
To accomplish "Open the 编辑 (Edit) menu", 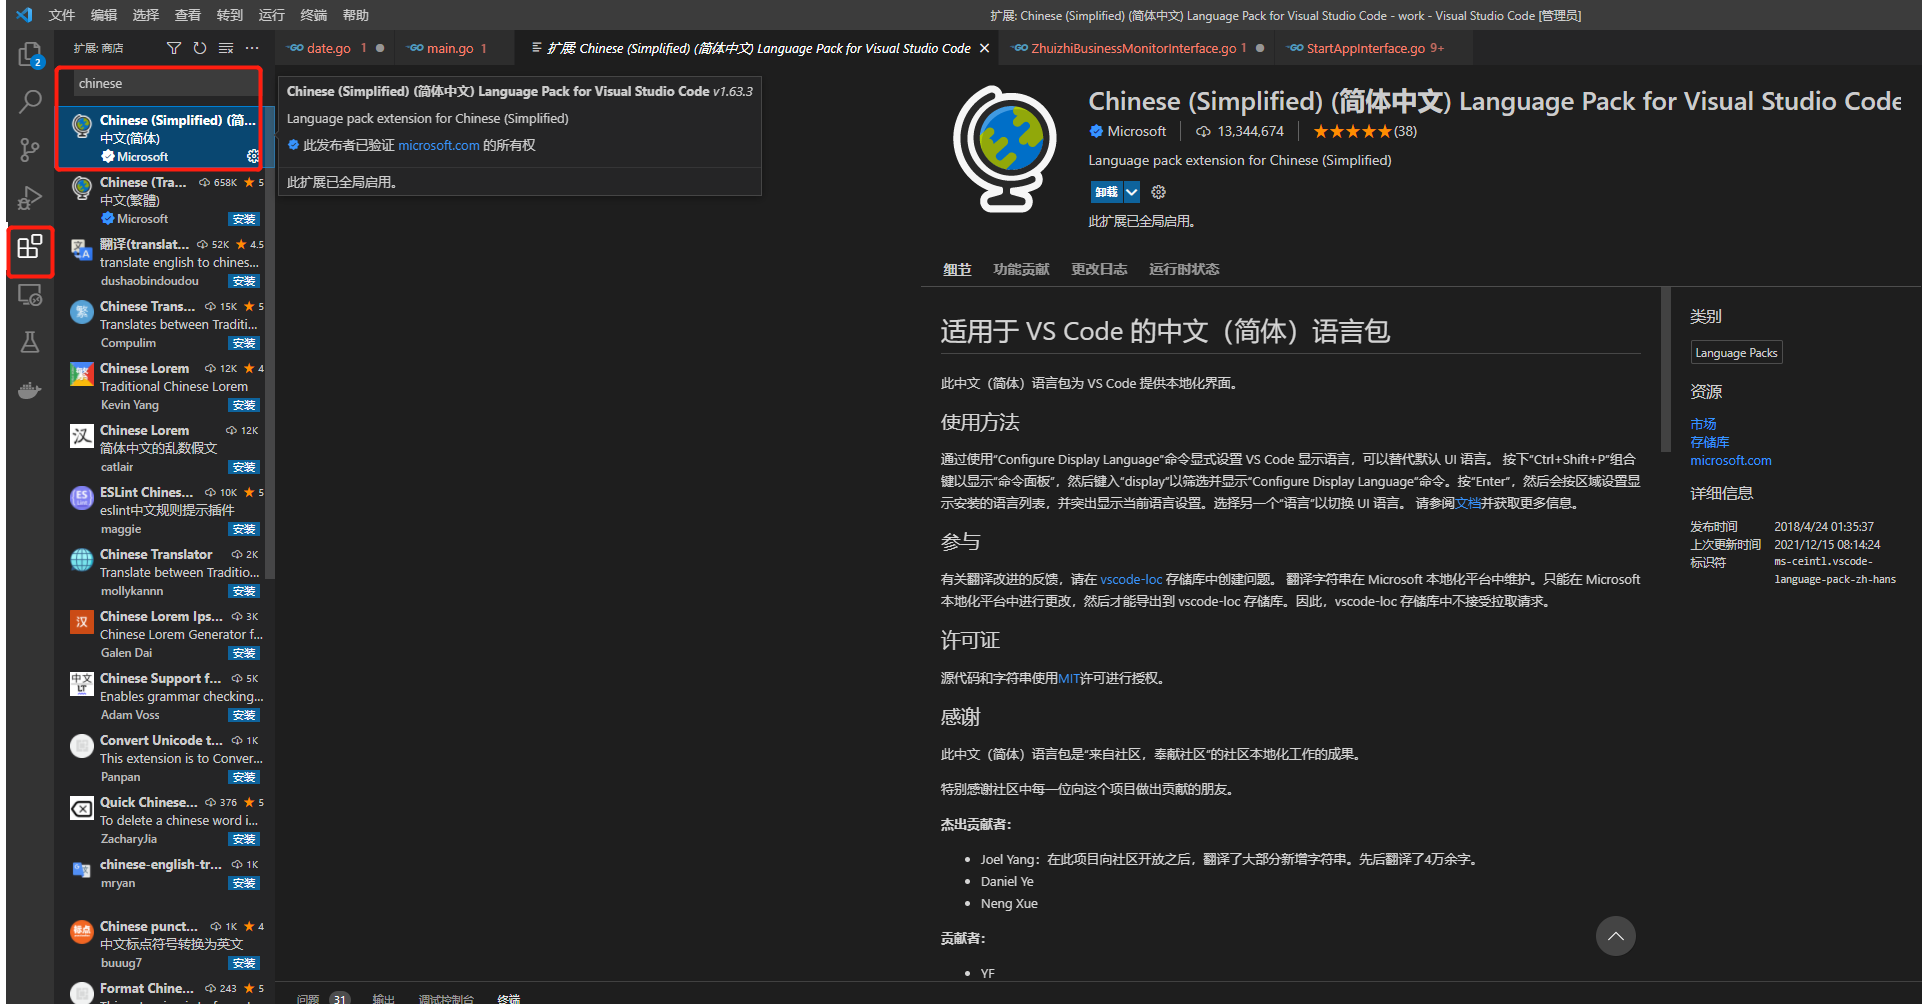I will (104, 15).
